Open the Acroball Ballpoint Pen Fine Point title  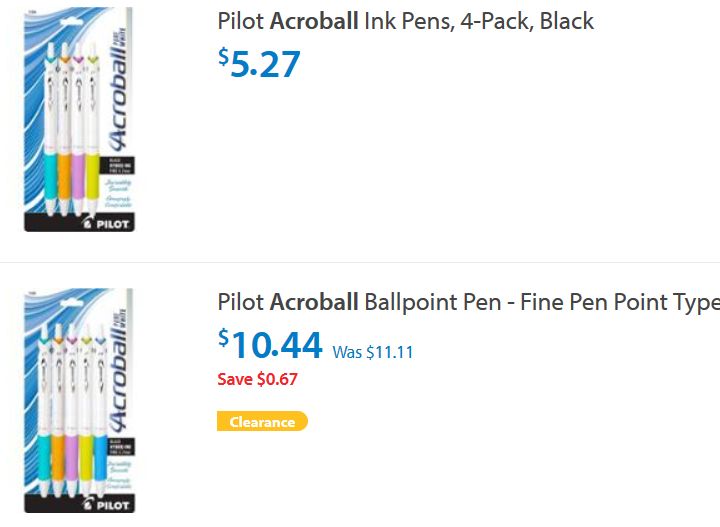click(468, 302)
